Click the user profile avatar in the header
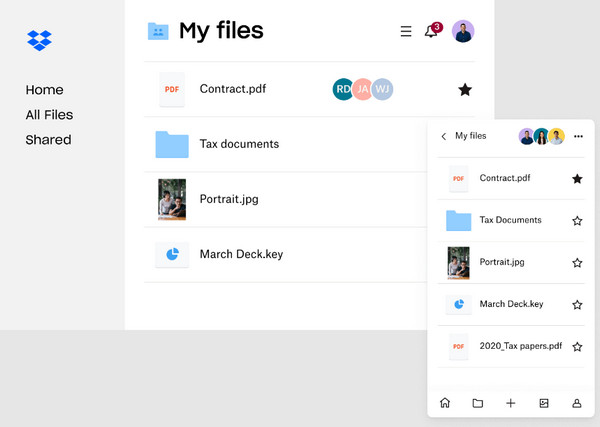Viewport: 600px width, 427px height. pos(463,31)
